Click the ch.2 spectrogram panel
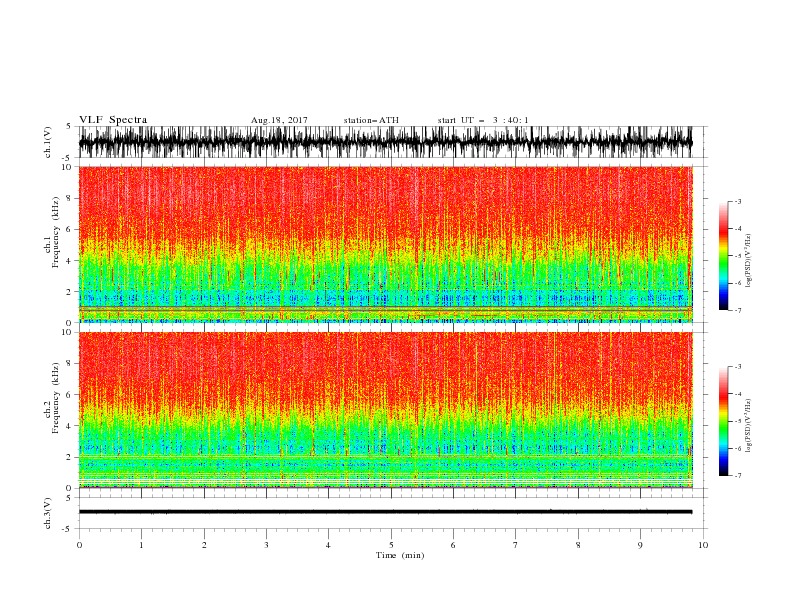The height and width of the screenshot is (612, 792). click(x=386, y=410)
